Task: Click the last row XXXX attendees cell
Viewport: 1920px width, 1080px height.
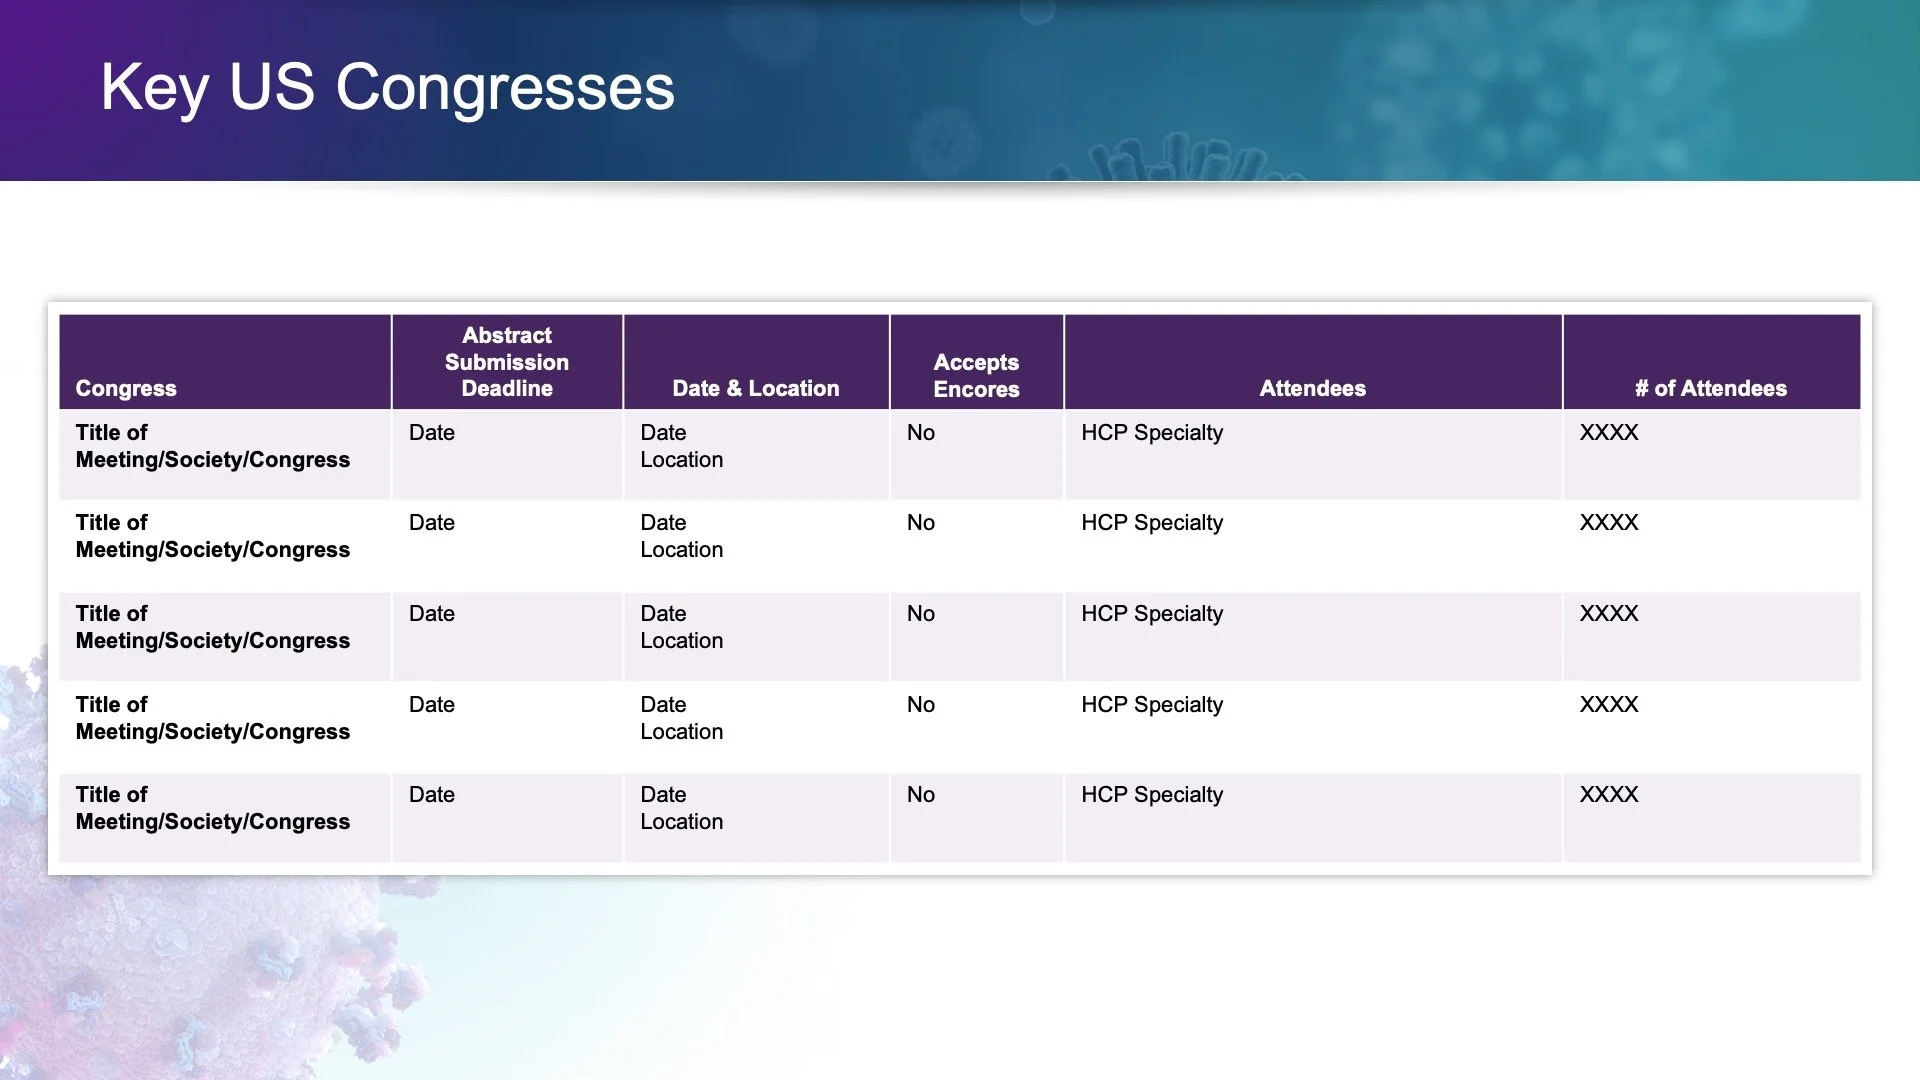Action: [1609, 795]
